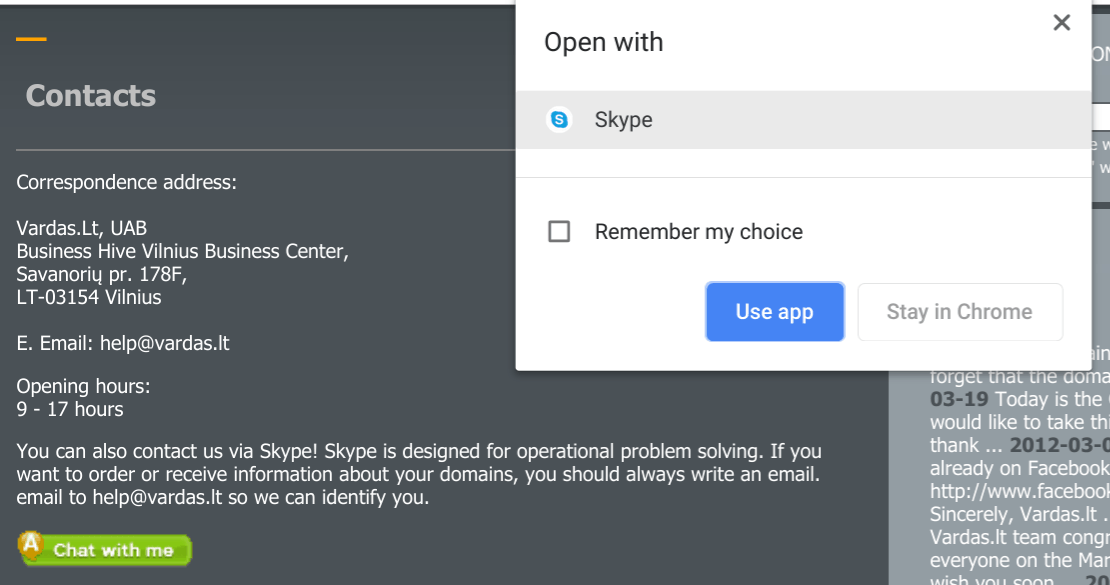
Task: Click the Chat with me Skype button
Action: (105, 549)
